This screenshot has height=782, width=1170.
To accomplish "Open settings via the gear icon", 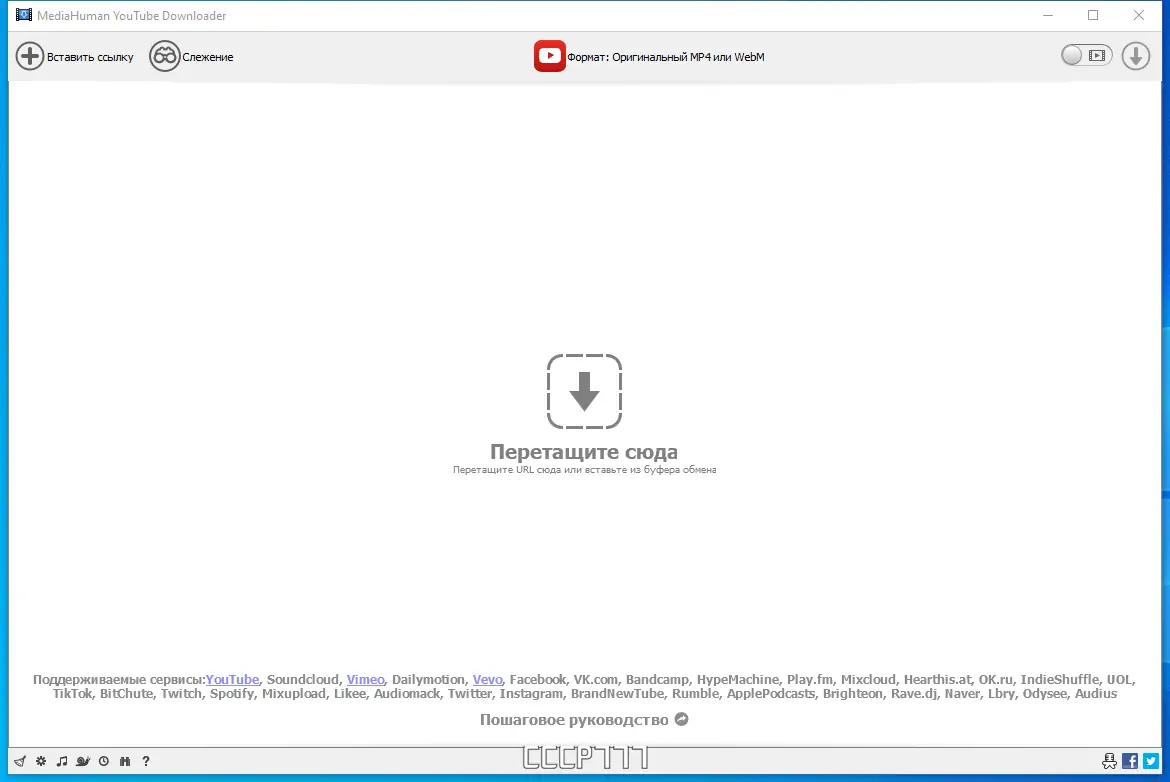I will coord(41,761).
